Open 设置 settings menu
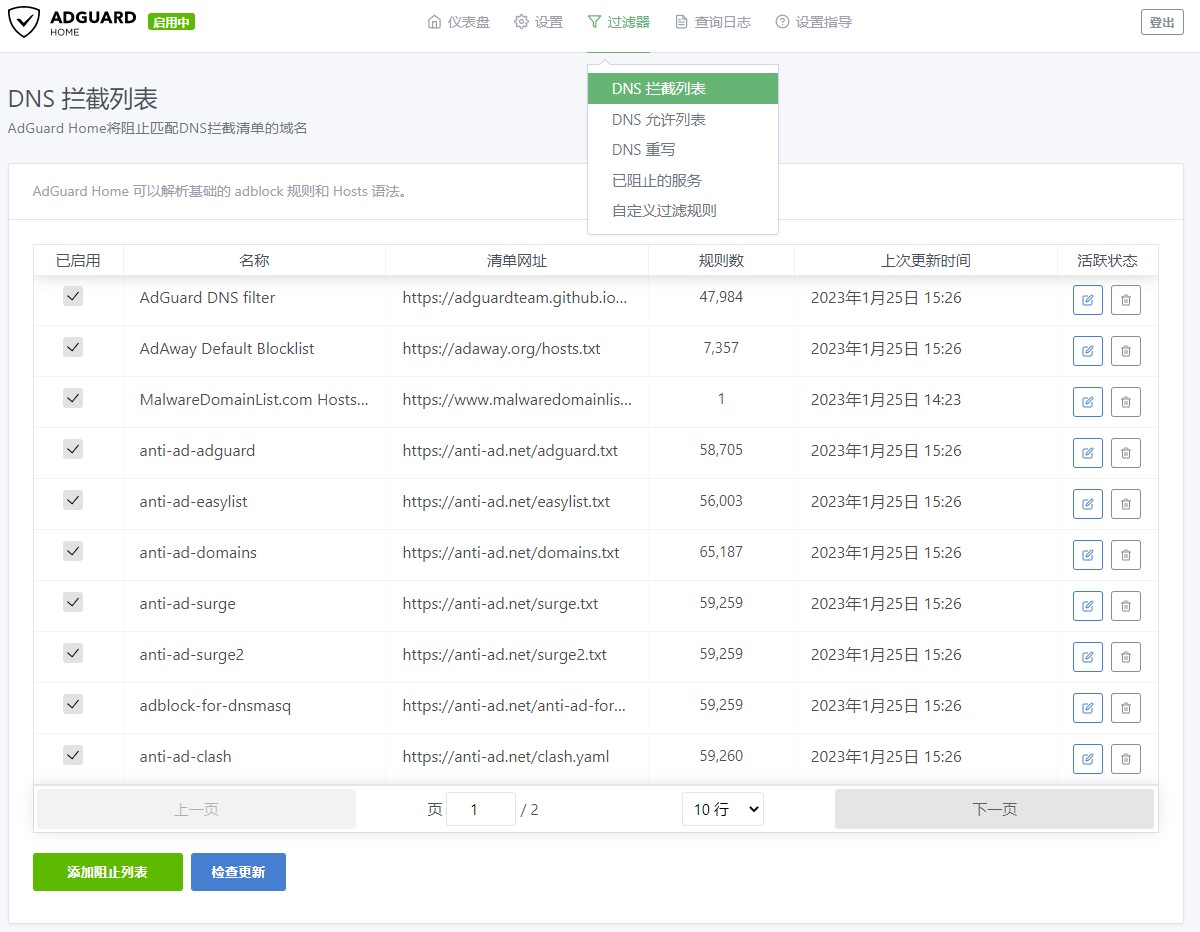Viewport: 1200px width, 932px height. pyautogui.click(x=539, y=22)
